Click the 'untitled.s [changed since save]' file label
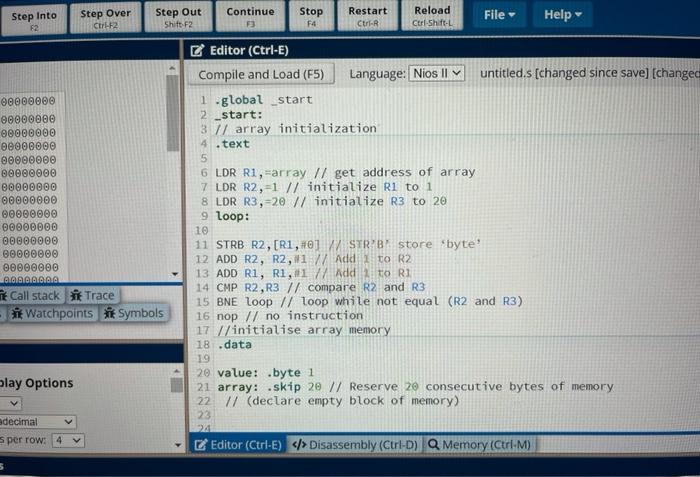Screen dimensions: 700x477 click(564, 73)
